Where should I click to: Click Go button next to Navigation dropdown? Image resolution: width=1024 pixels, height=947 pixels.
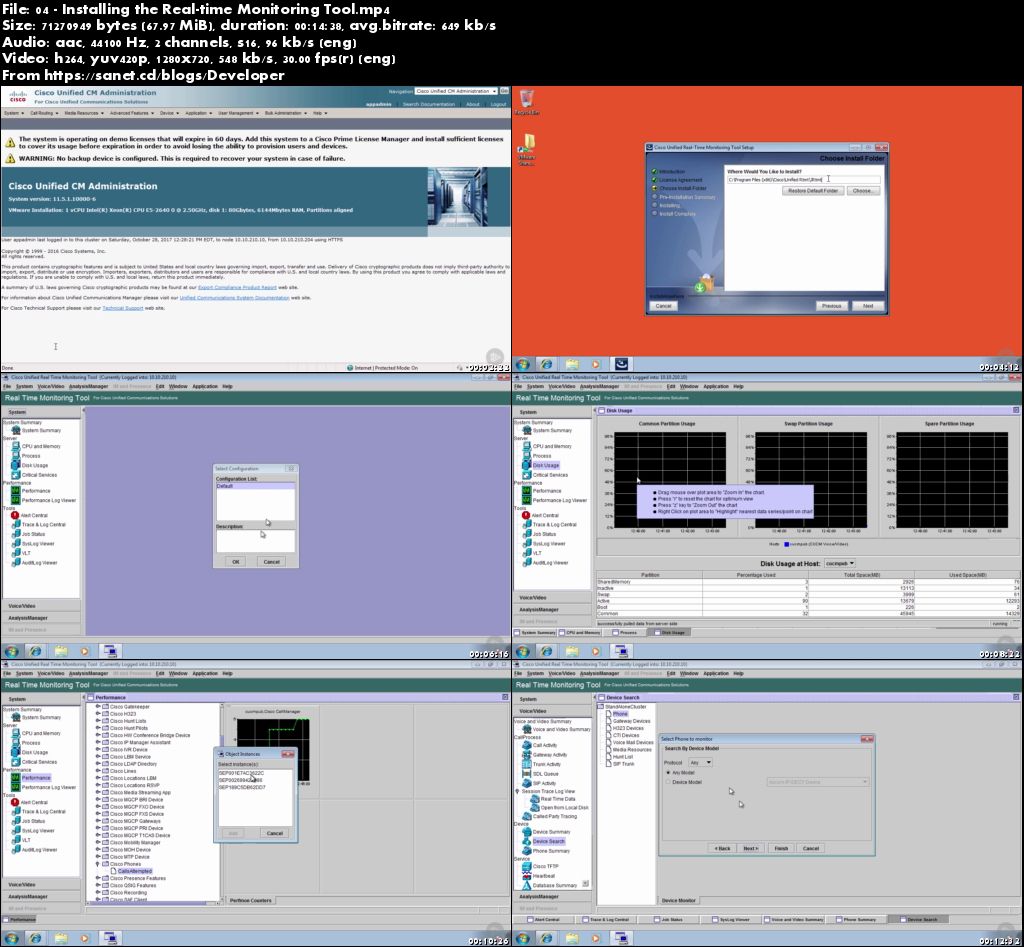tap(504, 91)
